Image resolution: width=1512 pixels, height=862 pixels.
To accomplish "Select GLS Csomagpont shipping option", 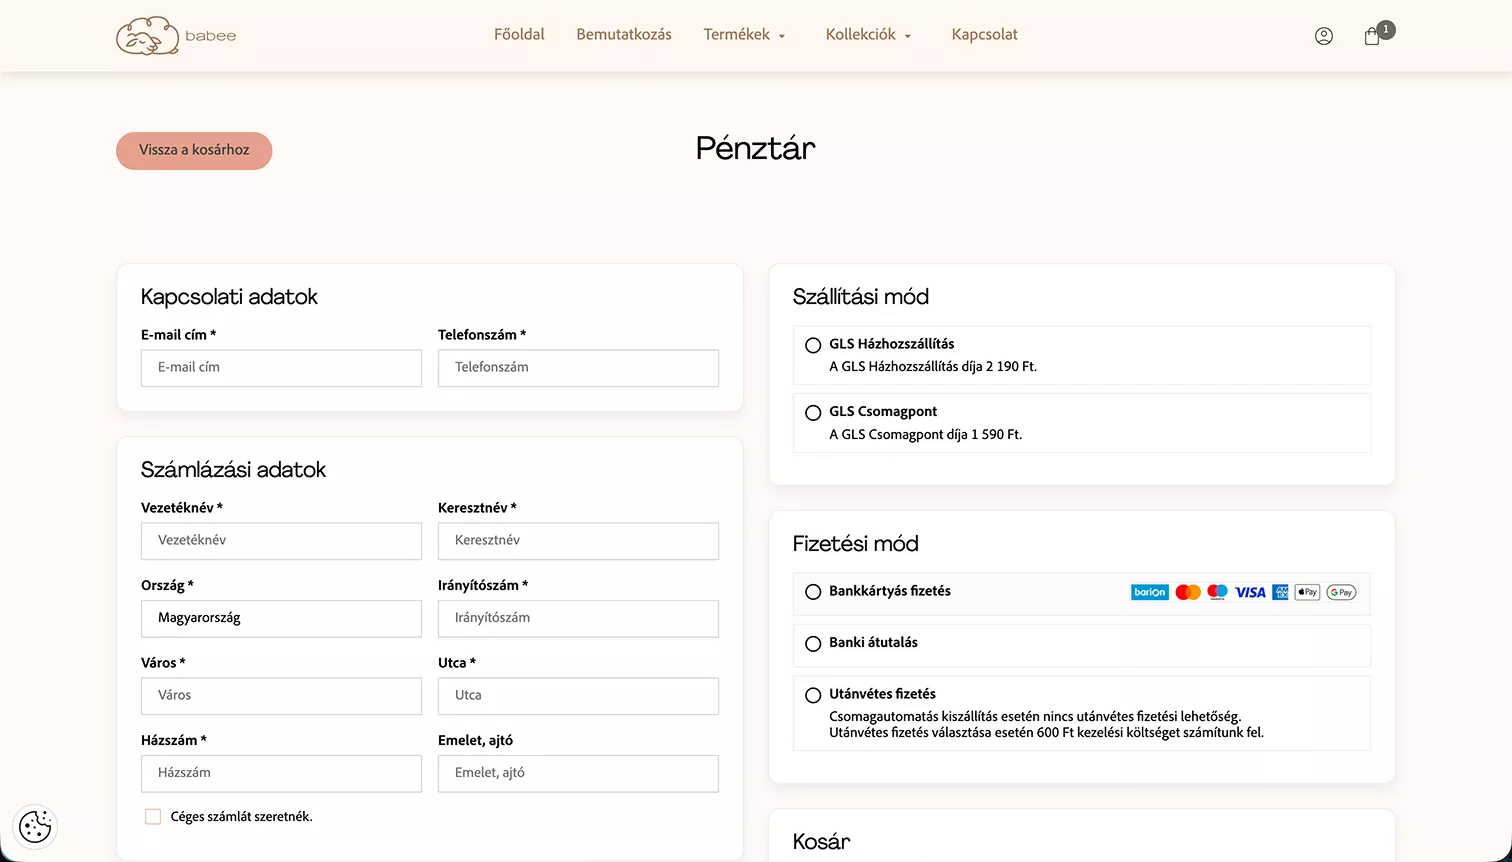I will [813, 413].
